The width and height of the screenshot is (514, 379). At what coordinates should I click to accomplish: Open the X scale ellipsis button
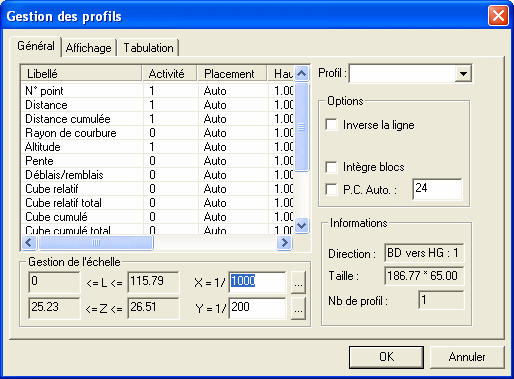[x=298, y=282]
